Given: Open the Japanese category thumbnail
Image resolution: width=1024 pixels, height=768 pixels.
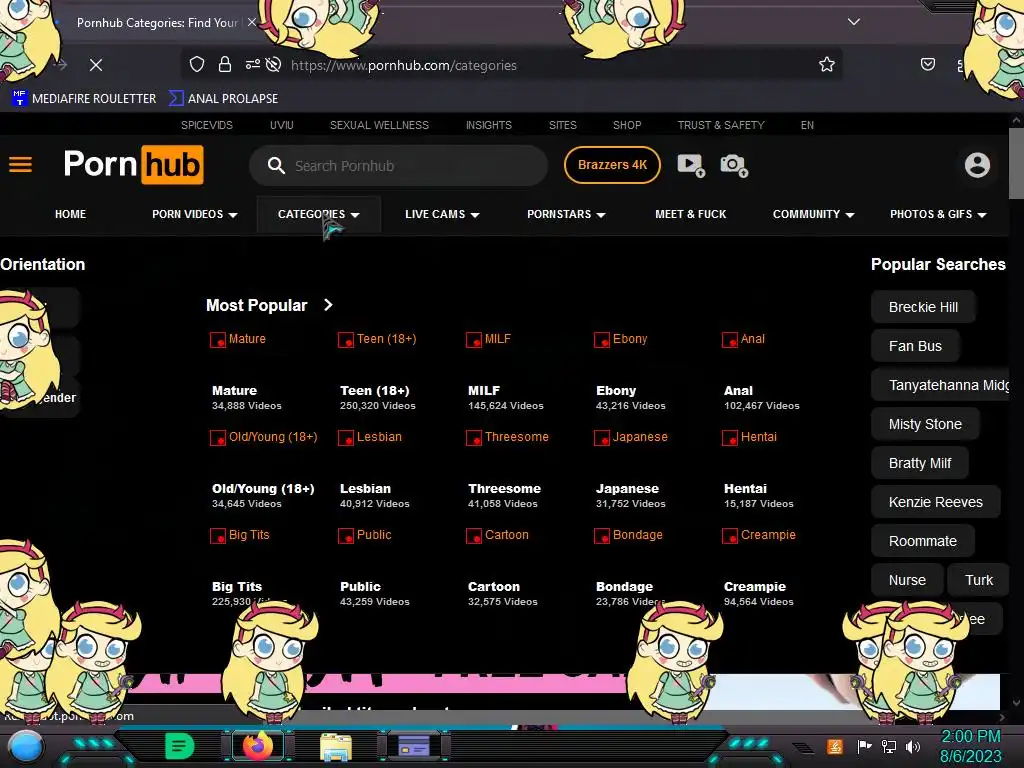Looking at the screenshot, I should point(632,437).
